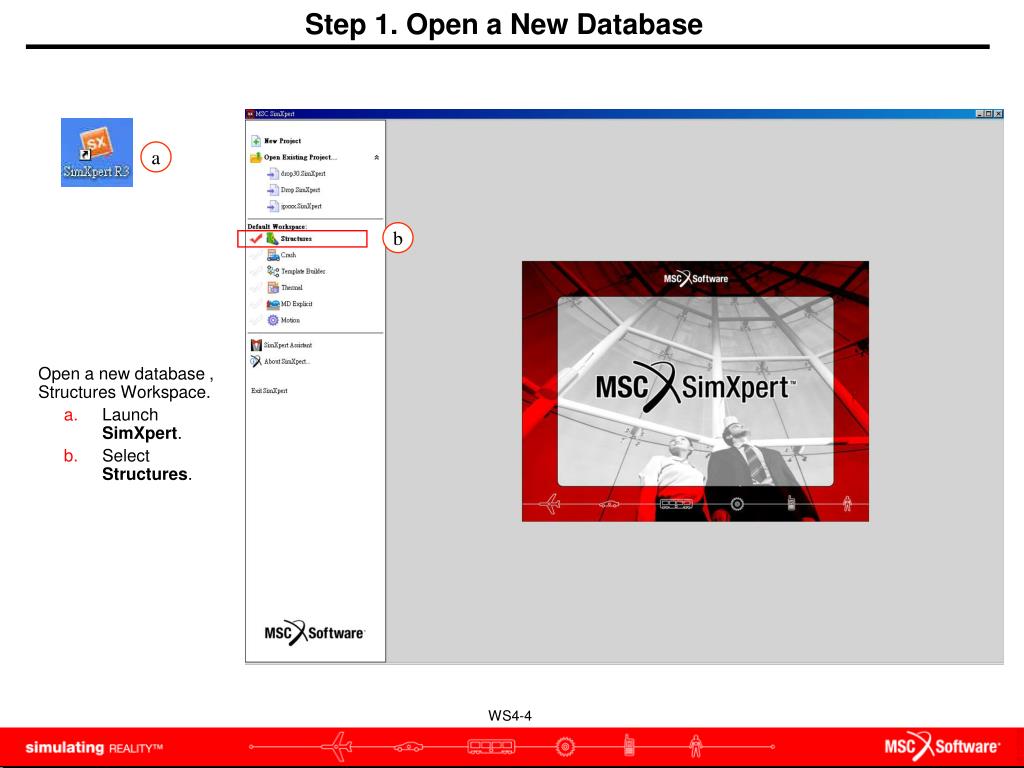Toggle the default checkmark beside Crash
Screen dimensions: 1024x768
[255, 255]
